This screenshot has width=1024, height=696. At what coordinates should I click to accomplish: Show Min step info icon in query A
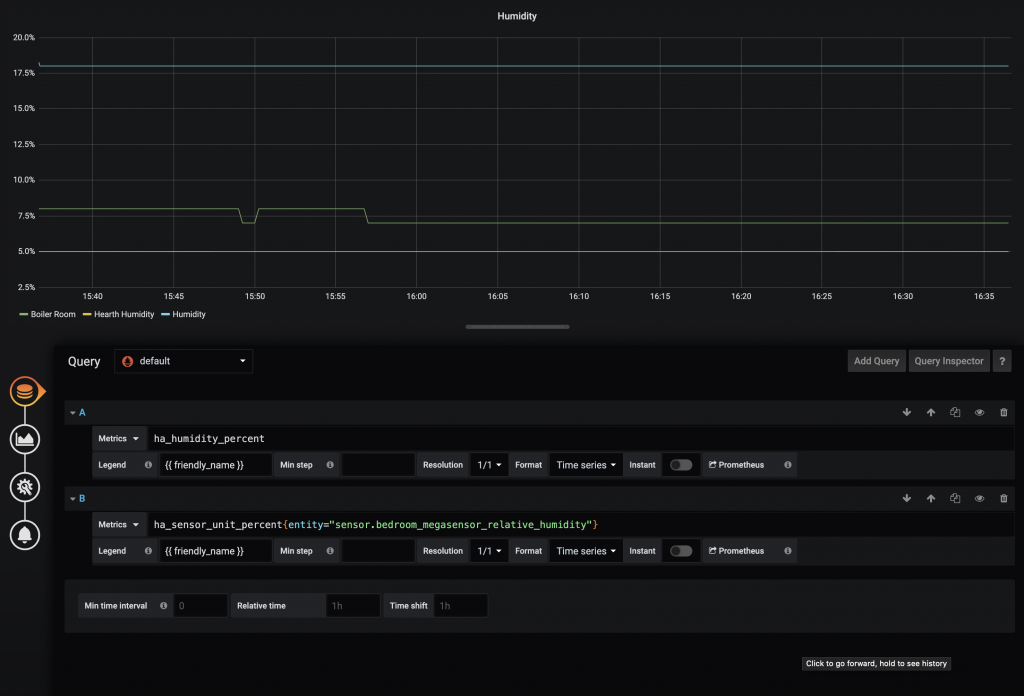click(330, 465)
